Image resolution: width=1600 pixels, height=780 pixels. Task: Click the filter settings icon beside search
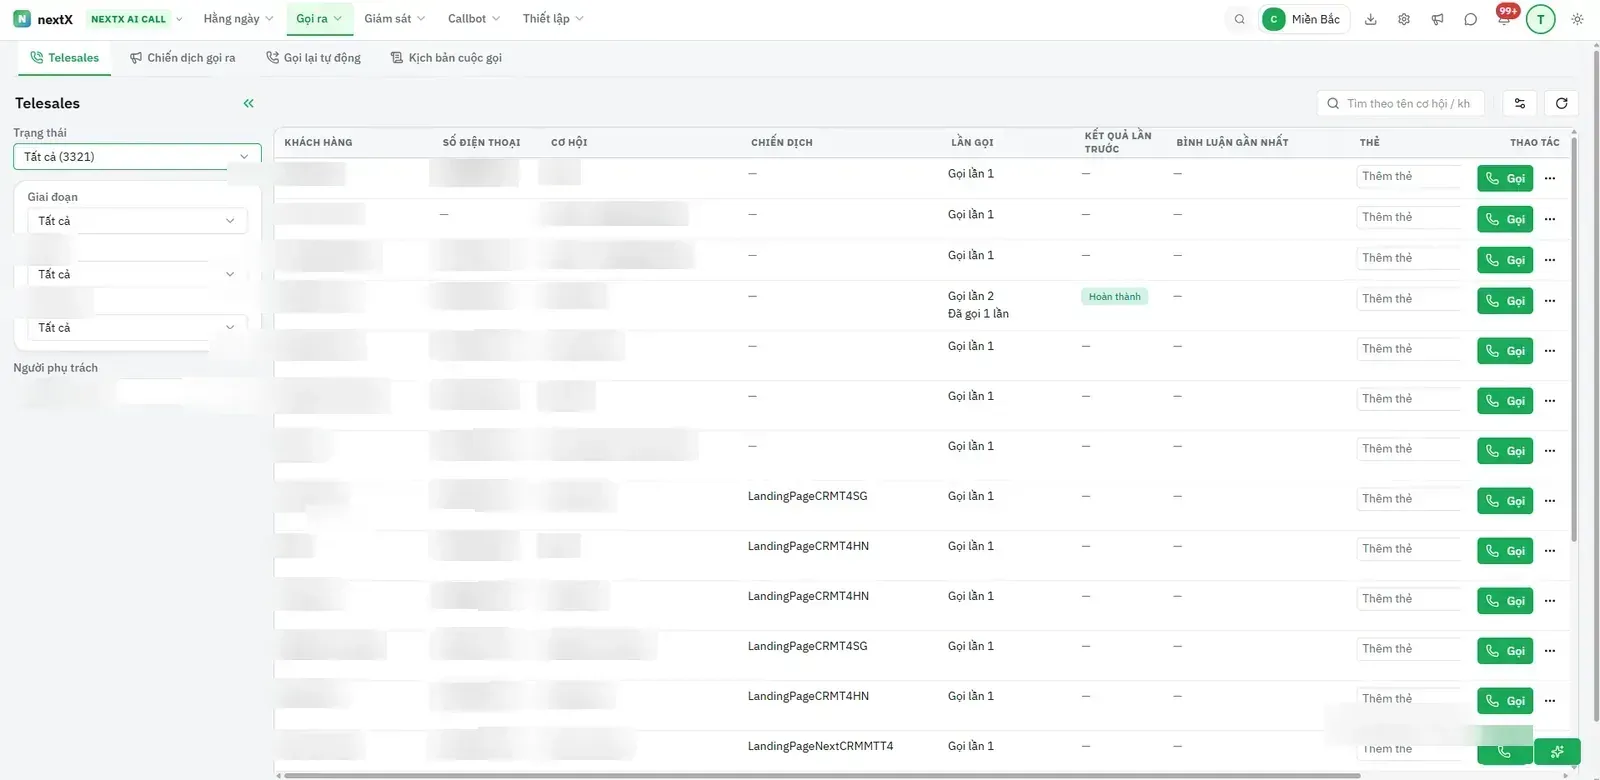click(x=1520, y=103)
